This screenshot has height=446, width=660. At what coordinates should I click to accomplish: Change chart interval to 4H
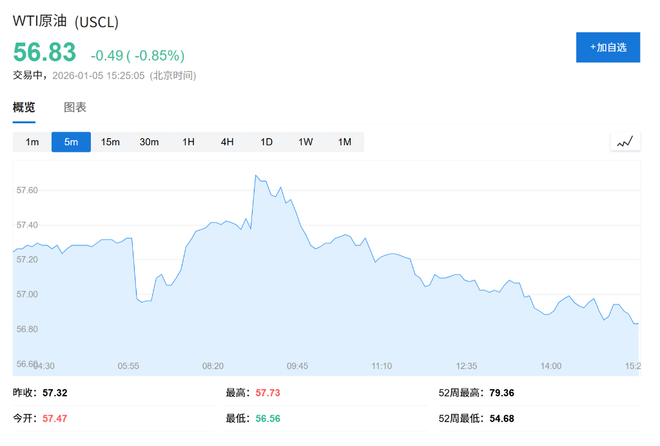(x=227, y=142)
